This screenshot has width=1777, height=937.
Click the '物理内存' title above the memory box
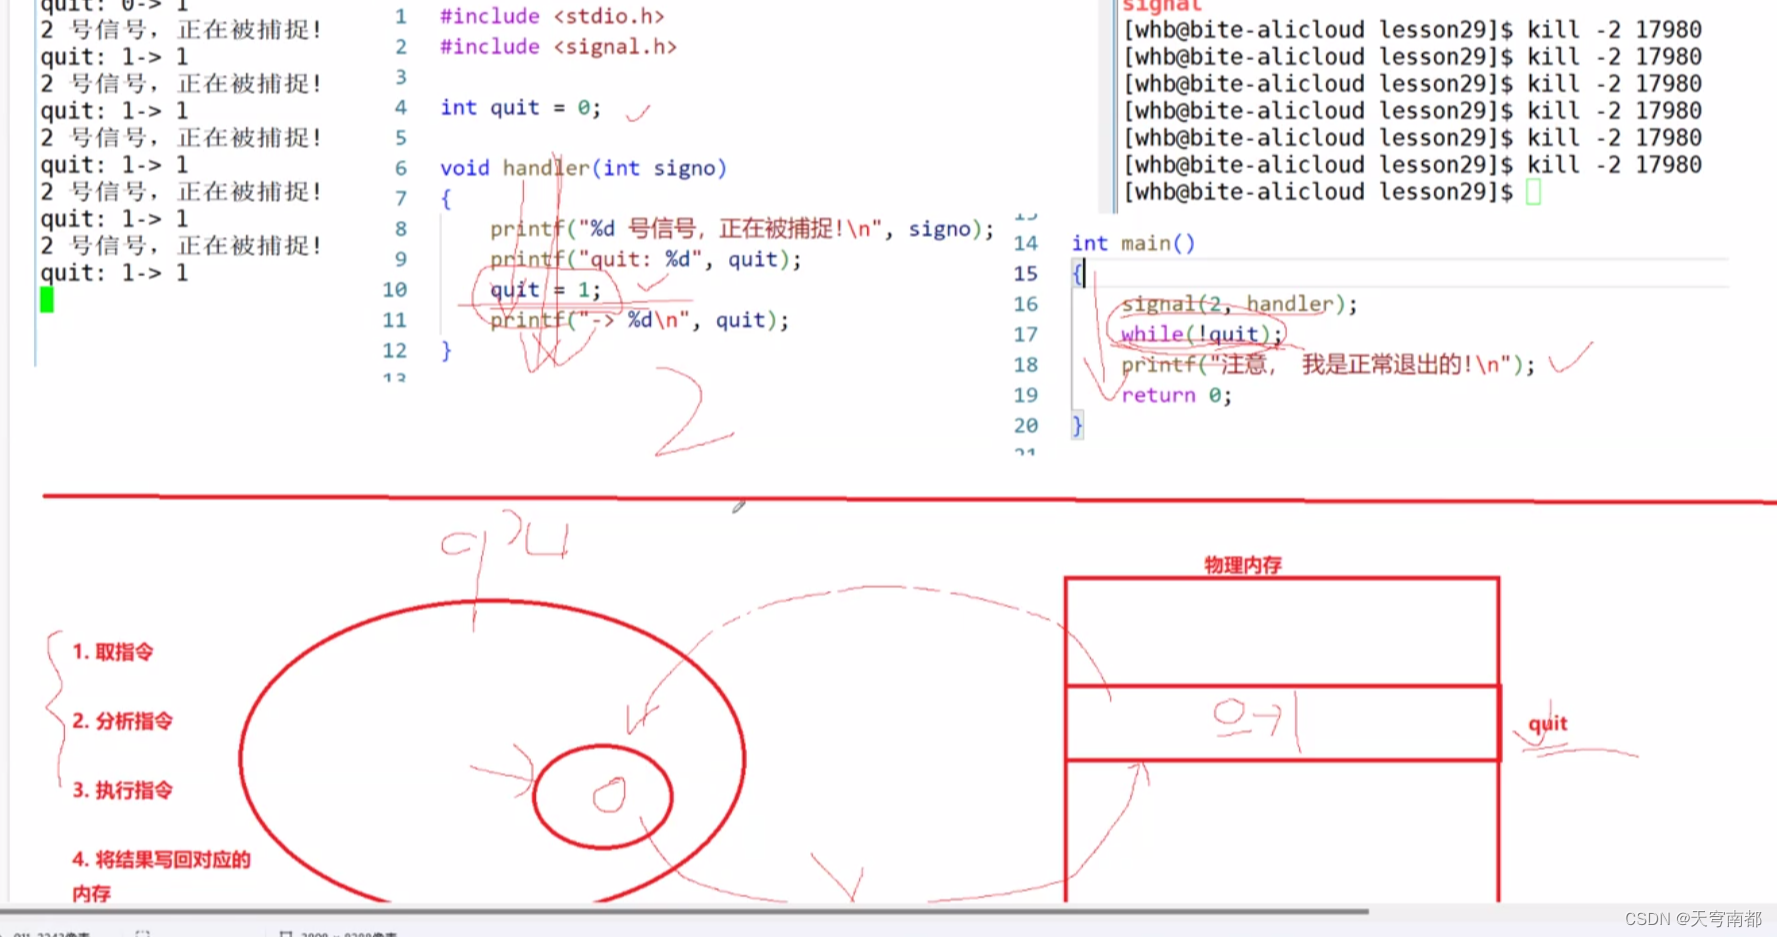(1243, 565)
